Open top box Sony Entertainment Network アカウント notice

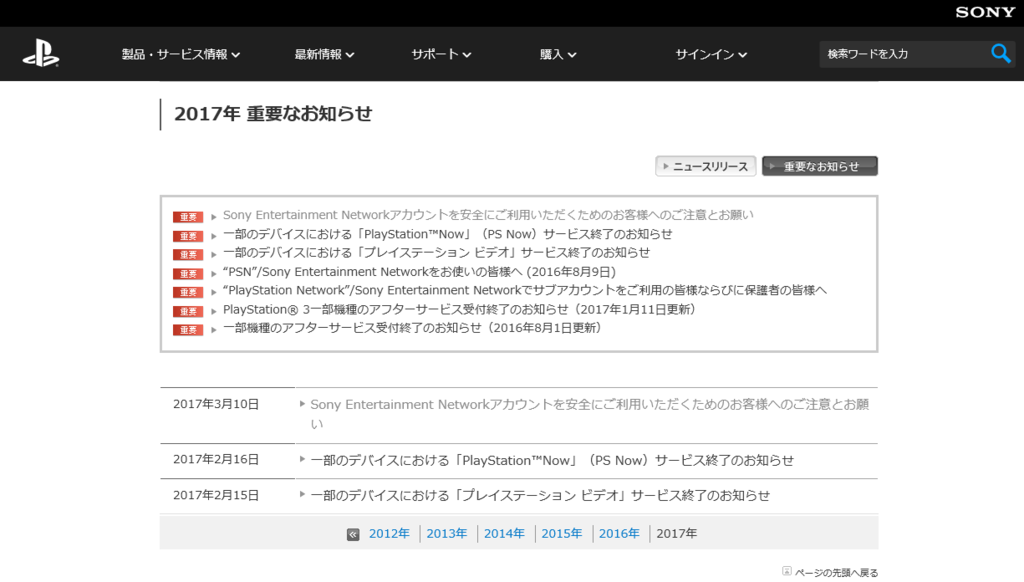(x=488, y=215)
